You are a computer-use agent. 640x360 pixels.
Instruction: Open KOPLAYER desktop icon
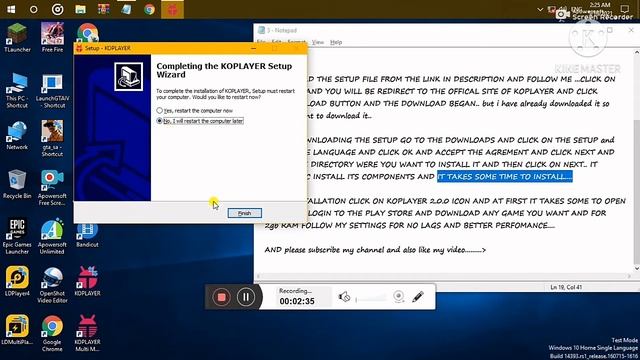click(87, 281)
